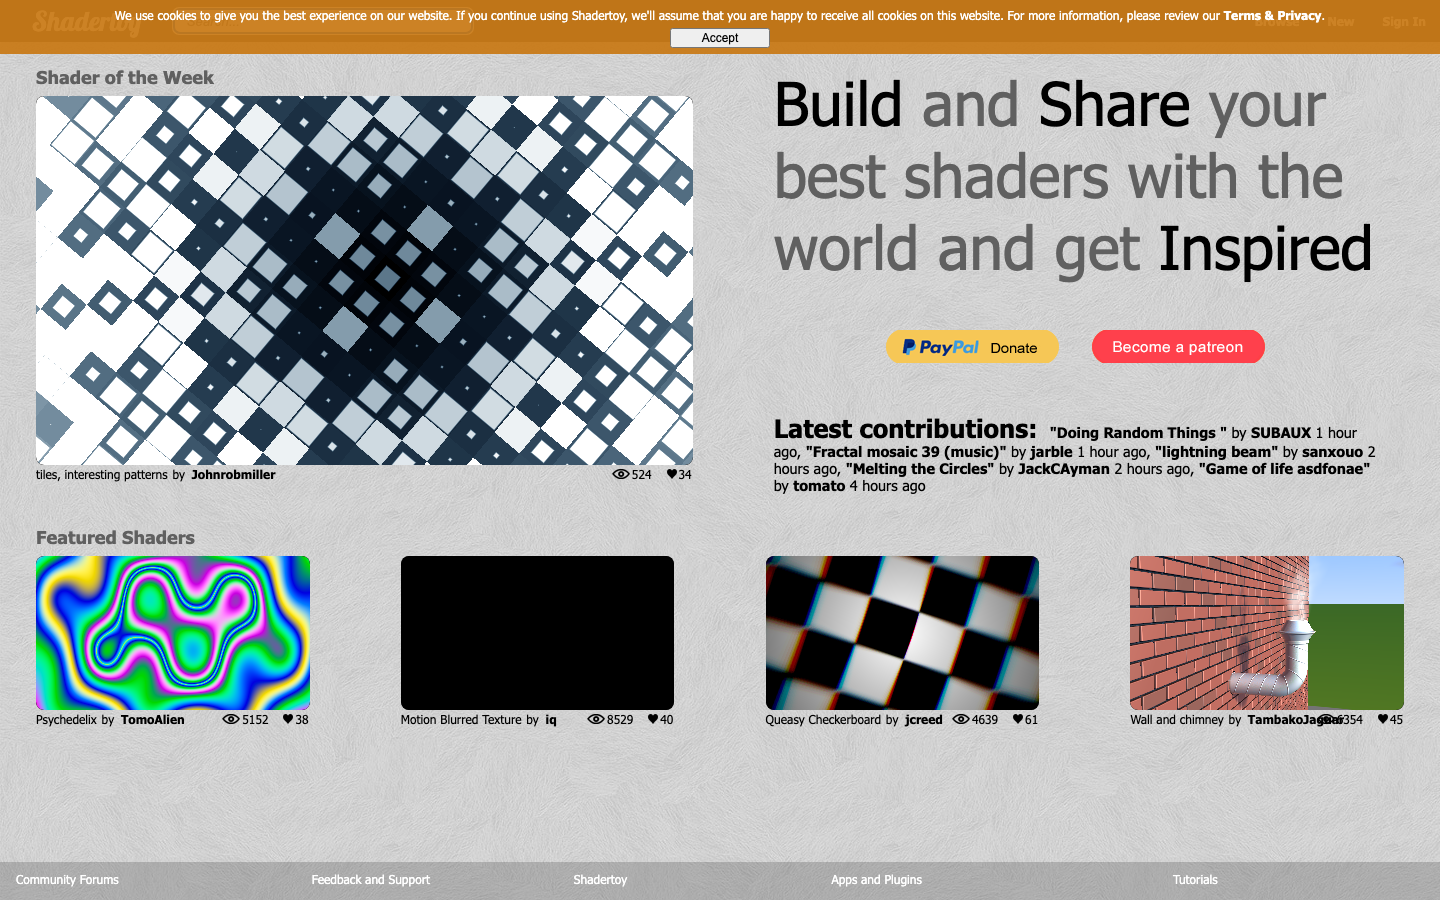Screen dimensions: 1440x900
Task: Open SUBAUX author profile
Action: pos(1281,433)
